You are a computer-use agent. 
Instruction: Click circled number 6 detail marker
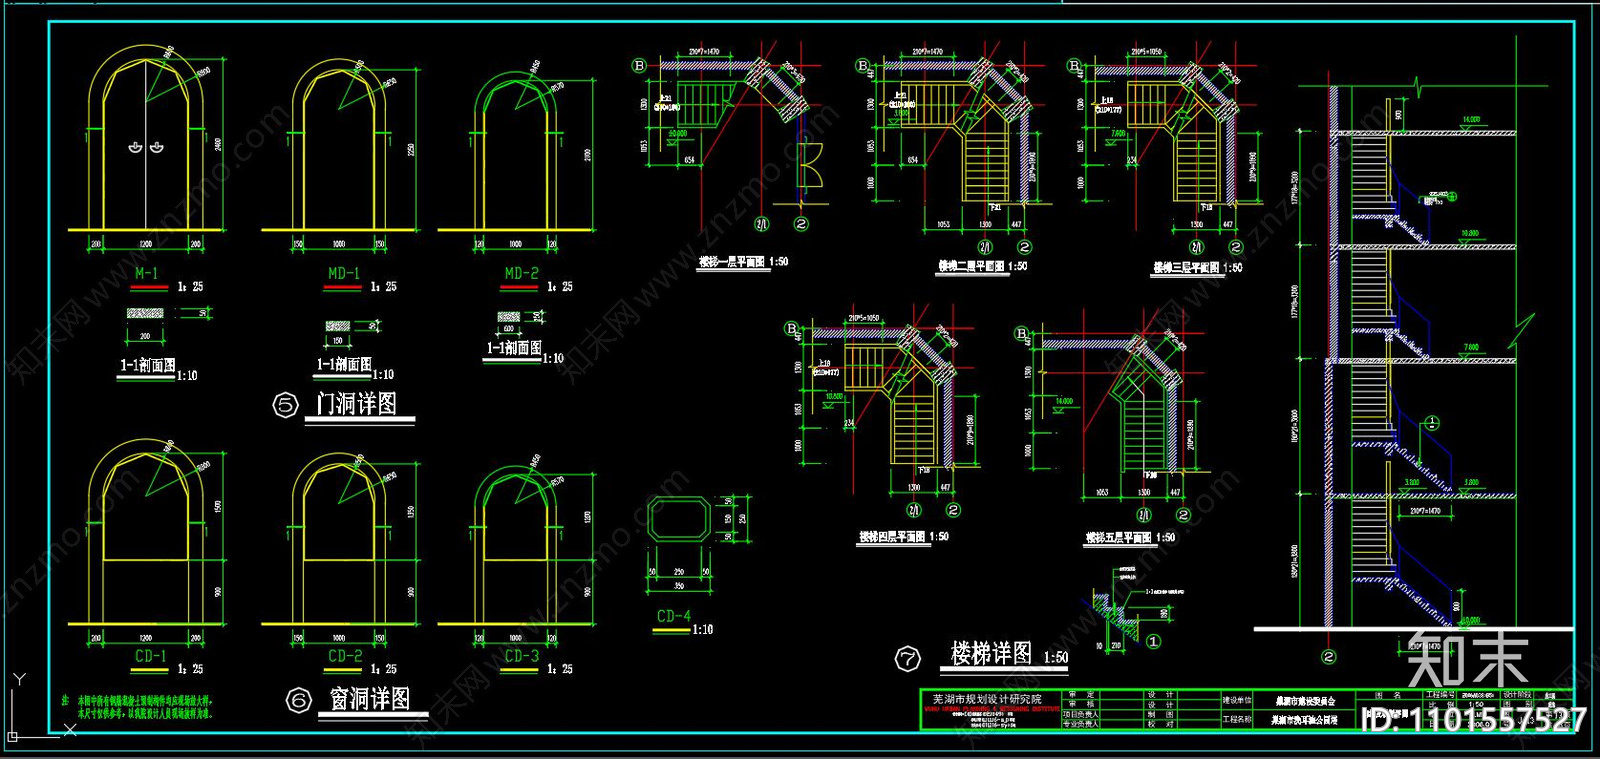point(299,700)
